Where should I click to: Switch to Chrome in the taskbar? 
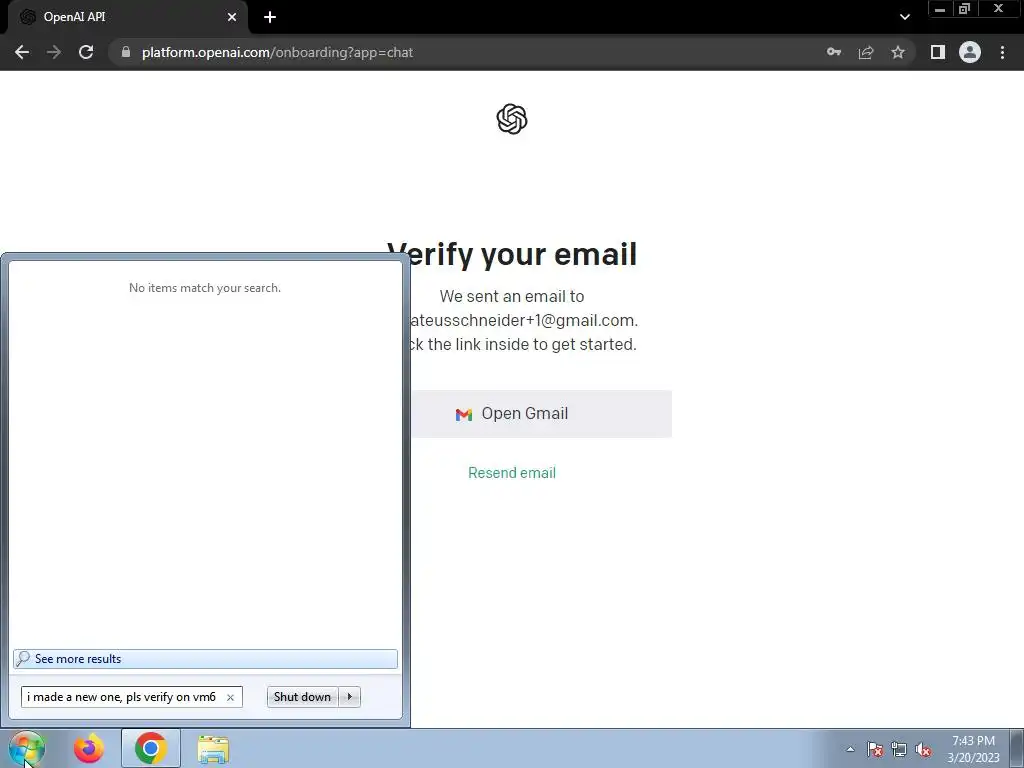tap(151, 749)
